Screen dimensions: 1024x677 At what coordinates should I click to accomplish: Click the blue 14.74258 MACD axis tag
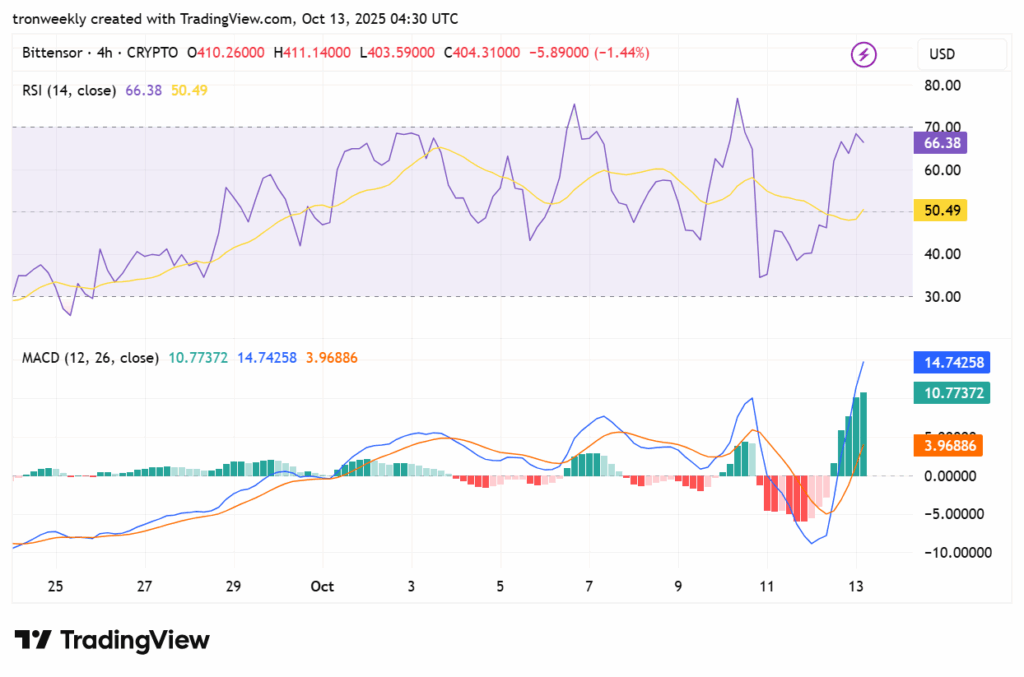click(x=951, y=362)
